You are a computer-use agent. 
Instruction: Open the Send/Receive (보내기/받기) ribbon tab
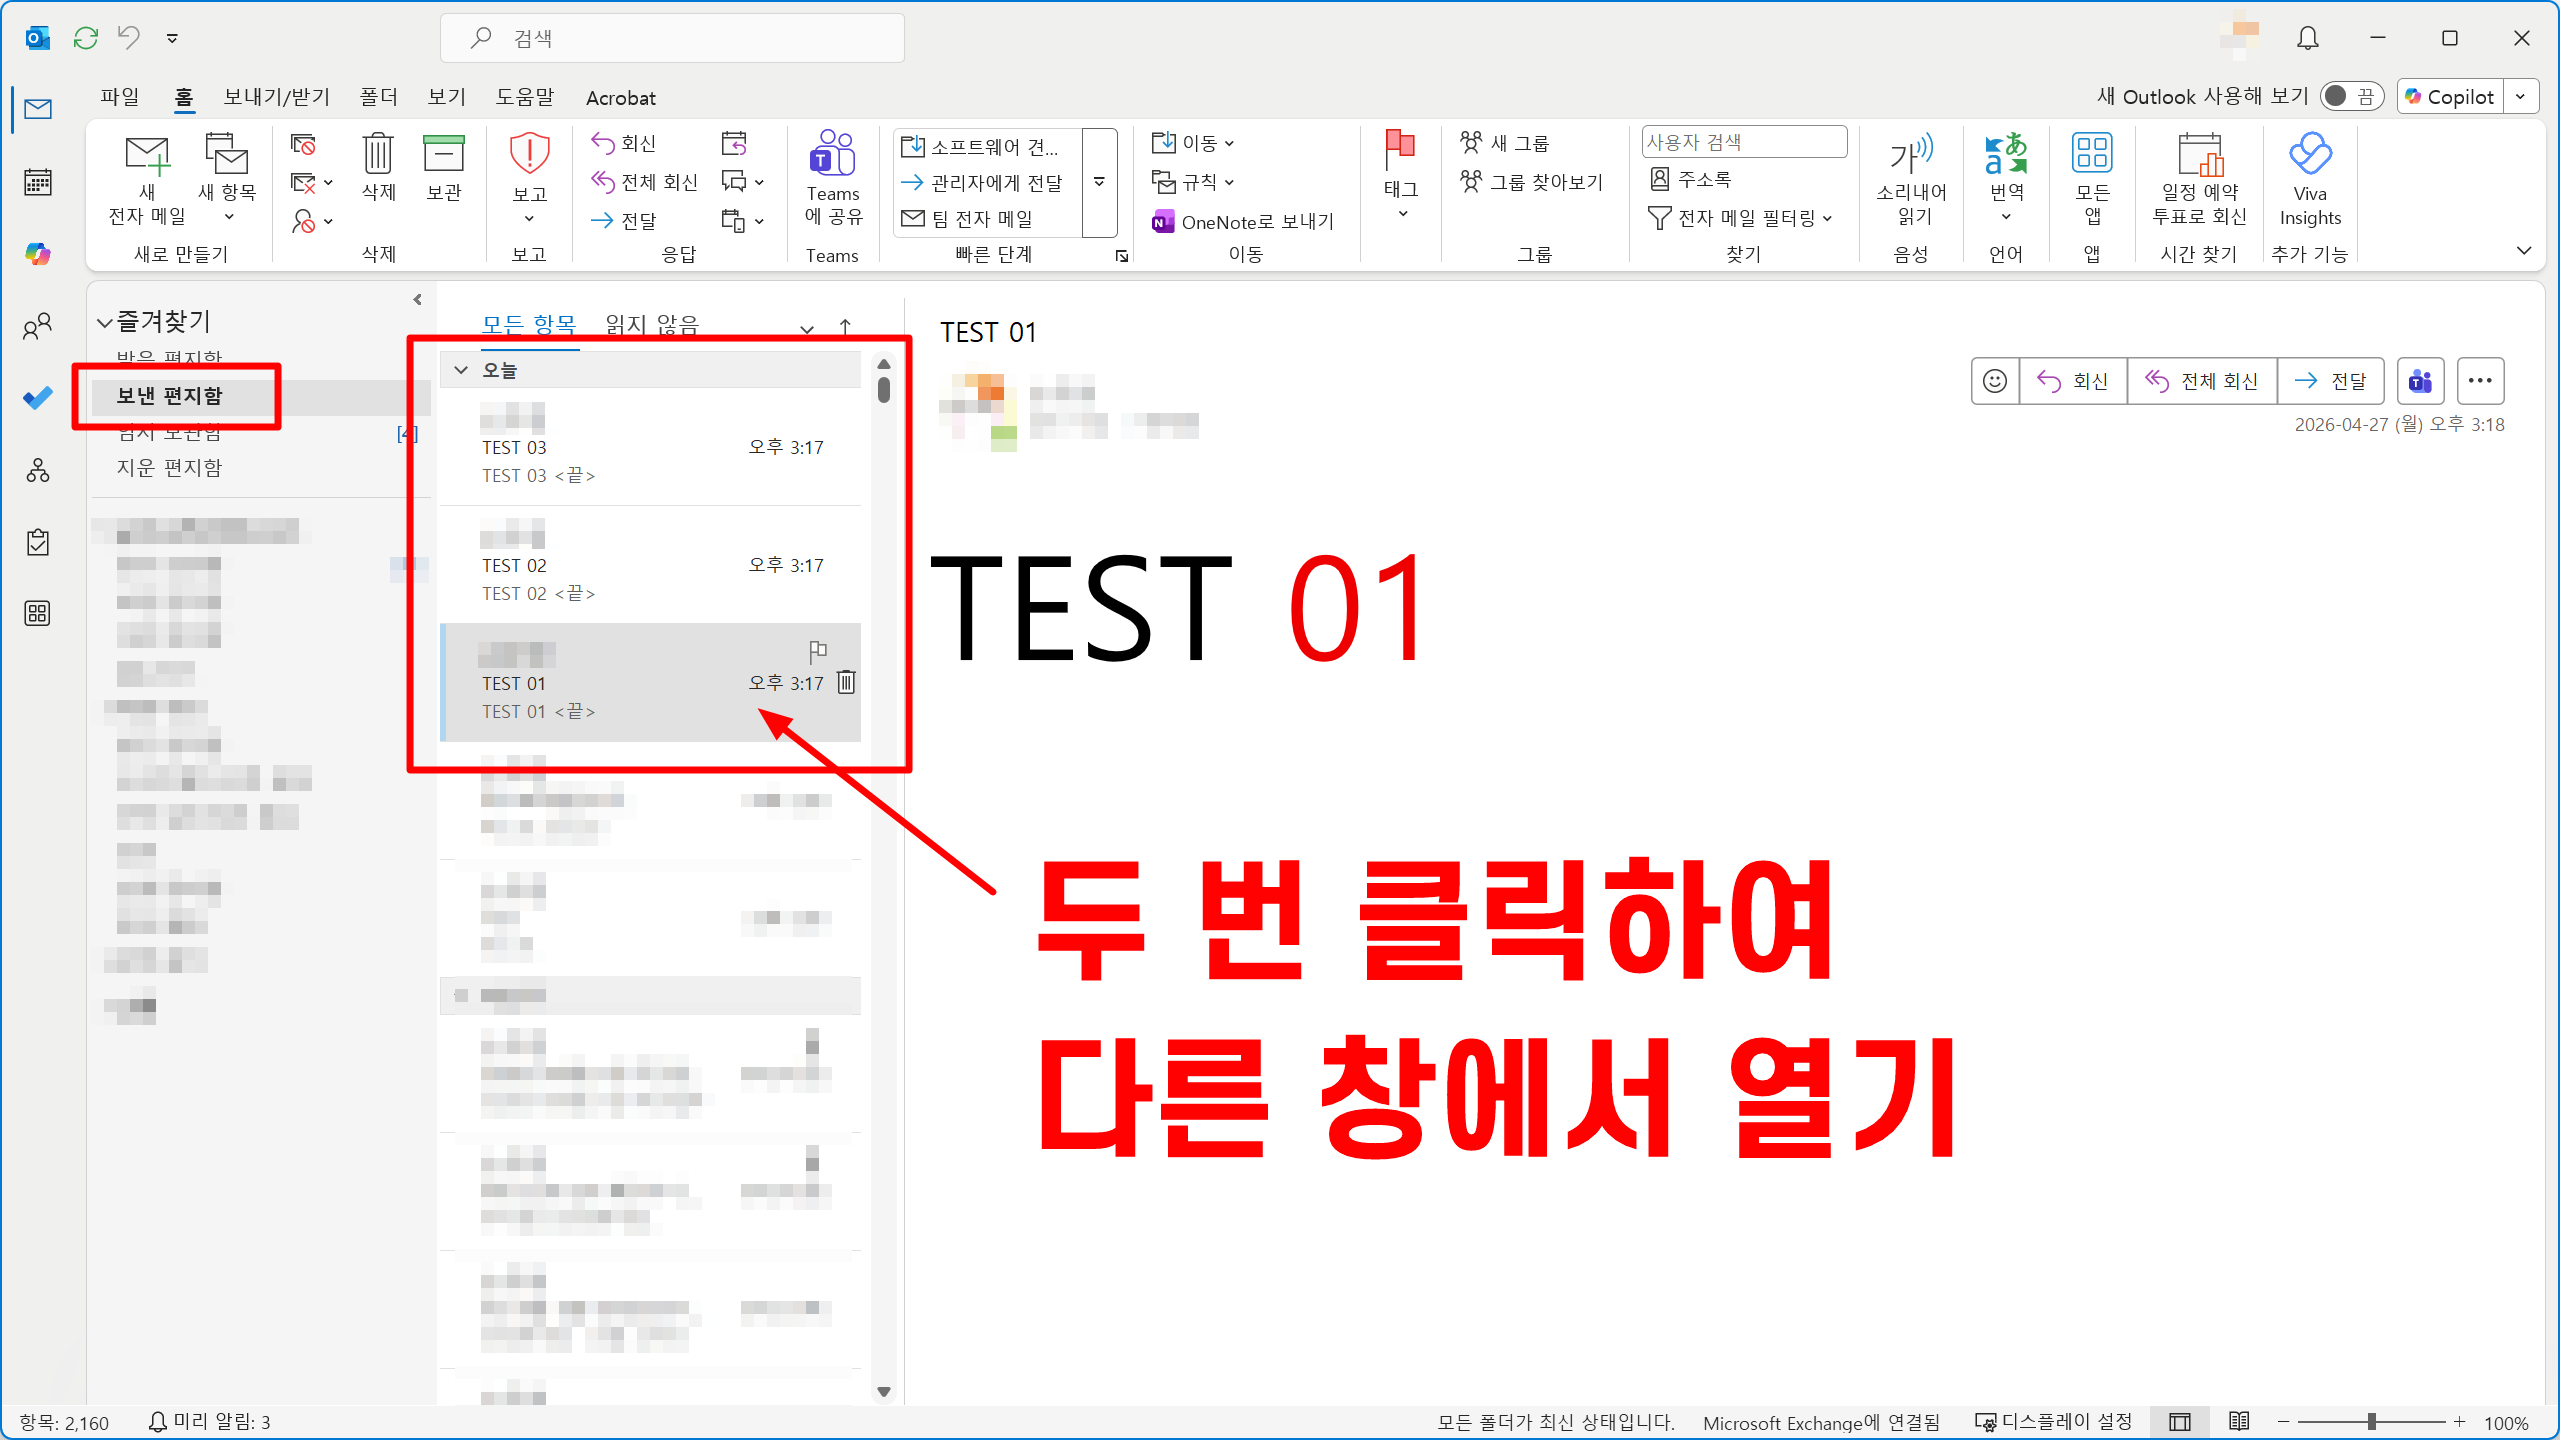pos(276,97)
